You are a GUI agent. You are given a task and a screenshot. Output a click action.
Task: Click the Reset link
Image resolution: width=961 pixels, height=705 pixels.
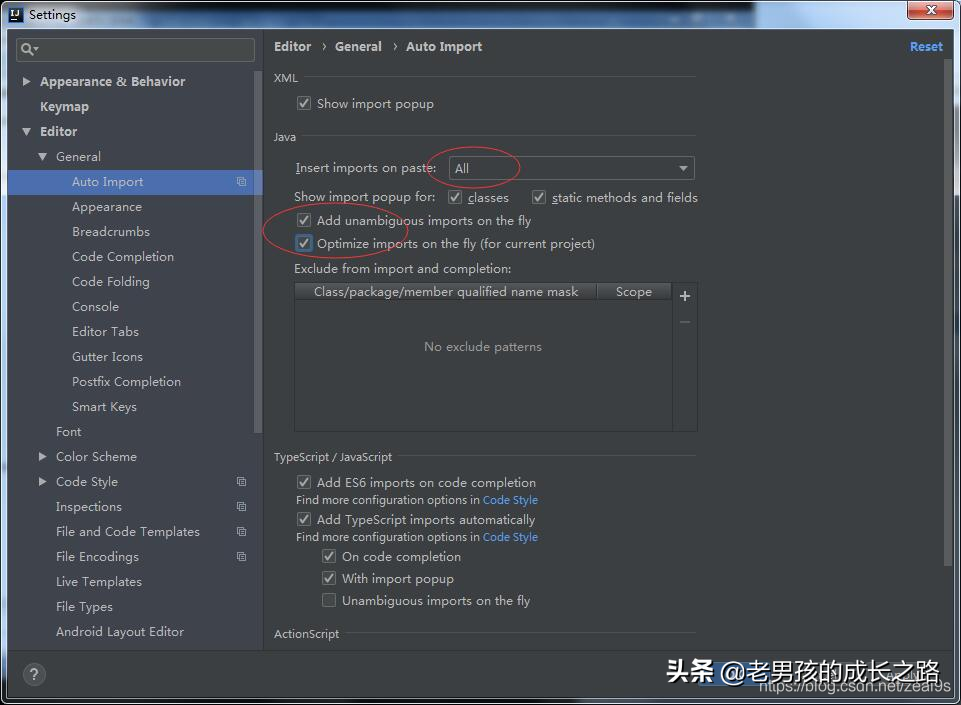tap(925, 46)
